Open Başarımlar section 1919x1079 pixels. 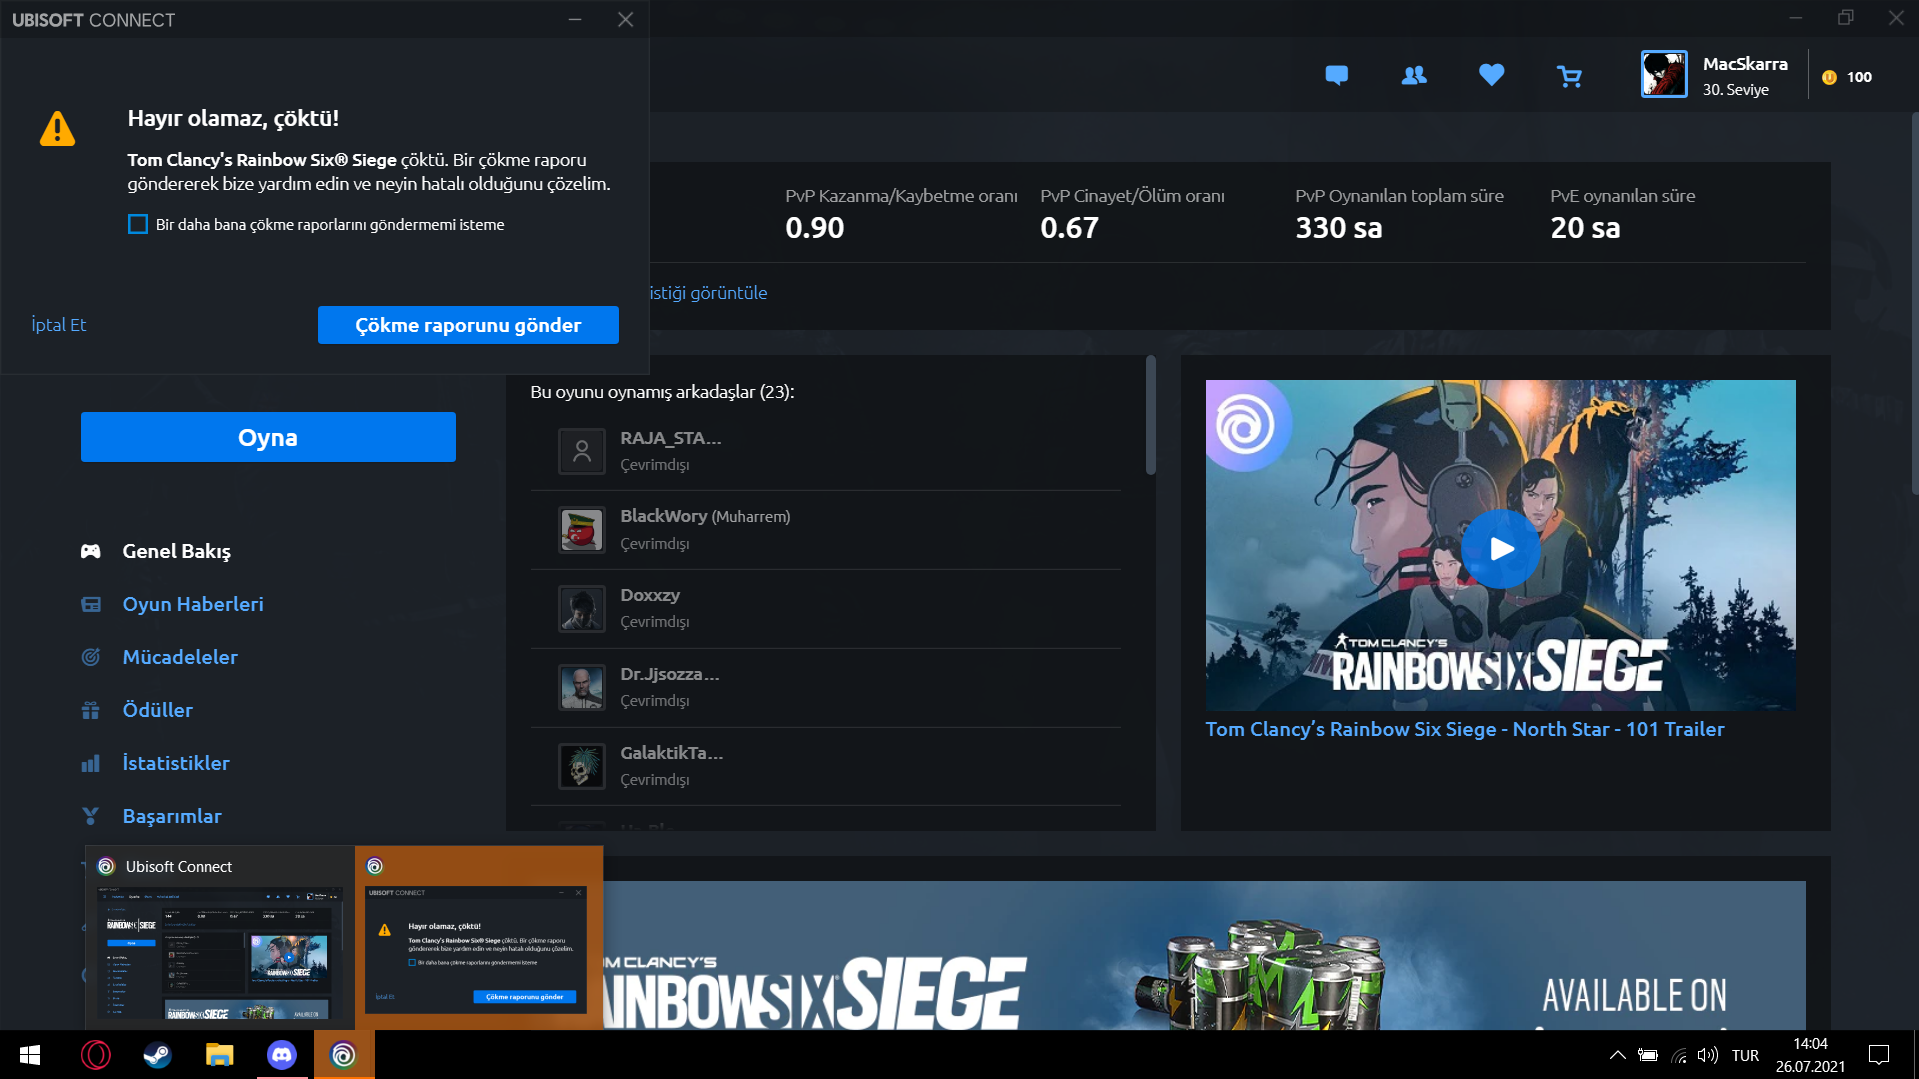(x=172, y=816)
